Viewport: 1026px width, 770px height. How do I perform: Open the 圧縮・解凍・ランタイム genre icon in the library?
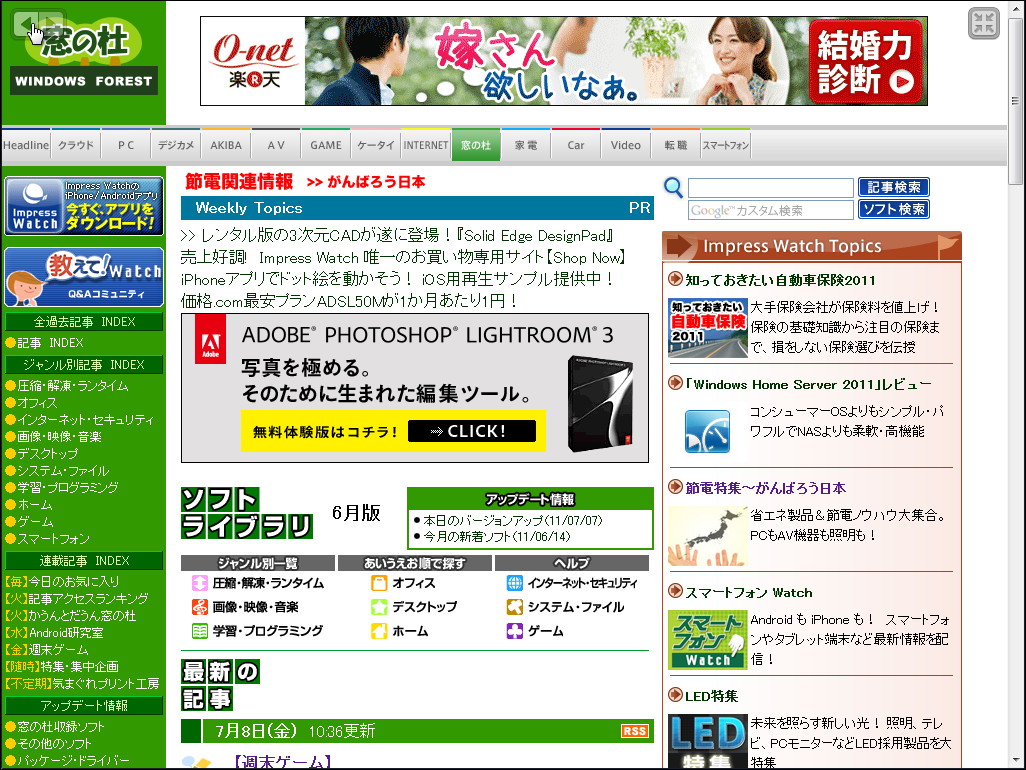200,583
